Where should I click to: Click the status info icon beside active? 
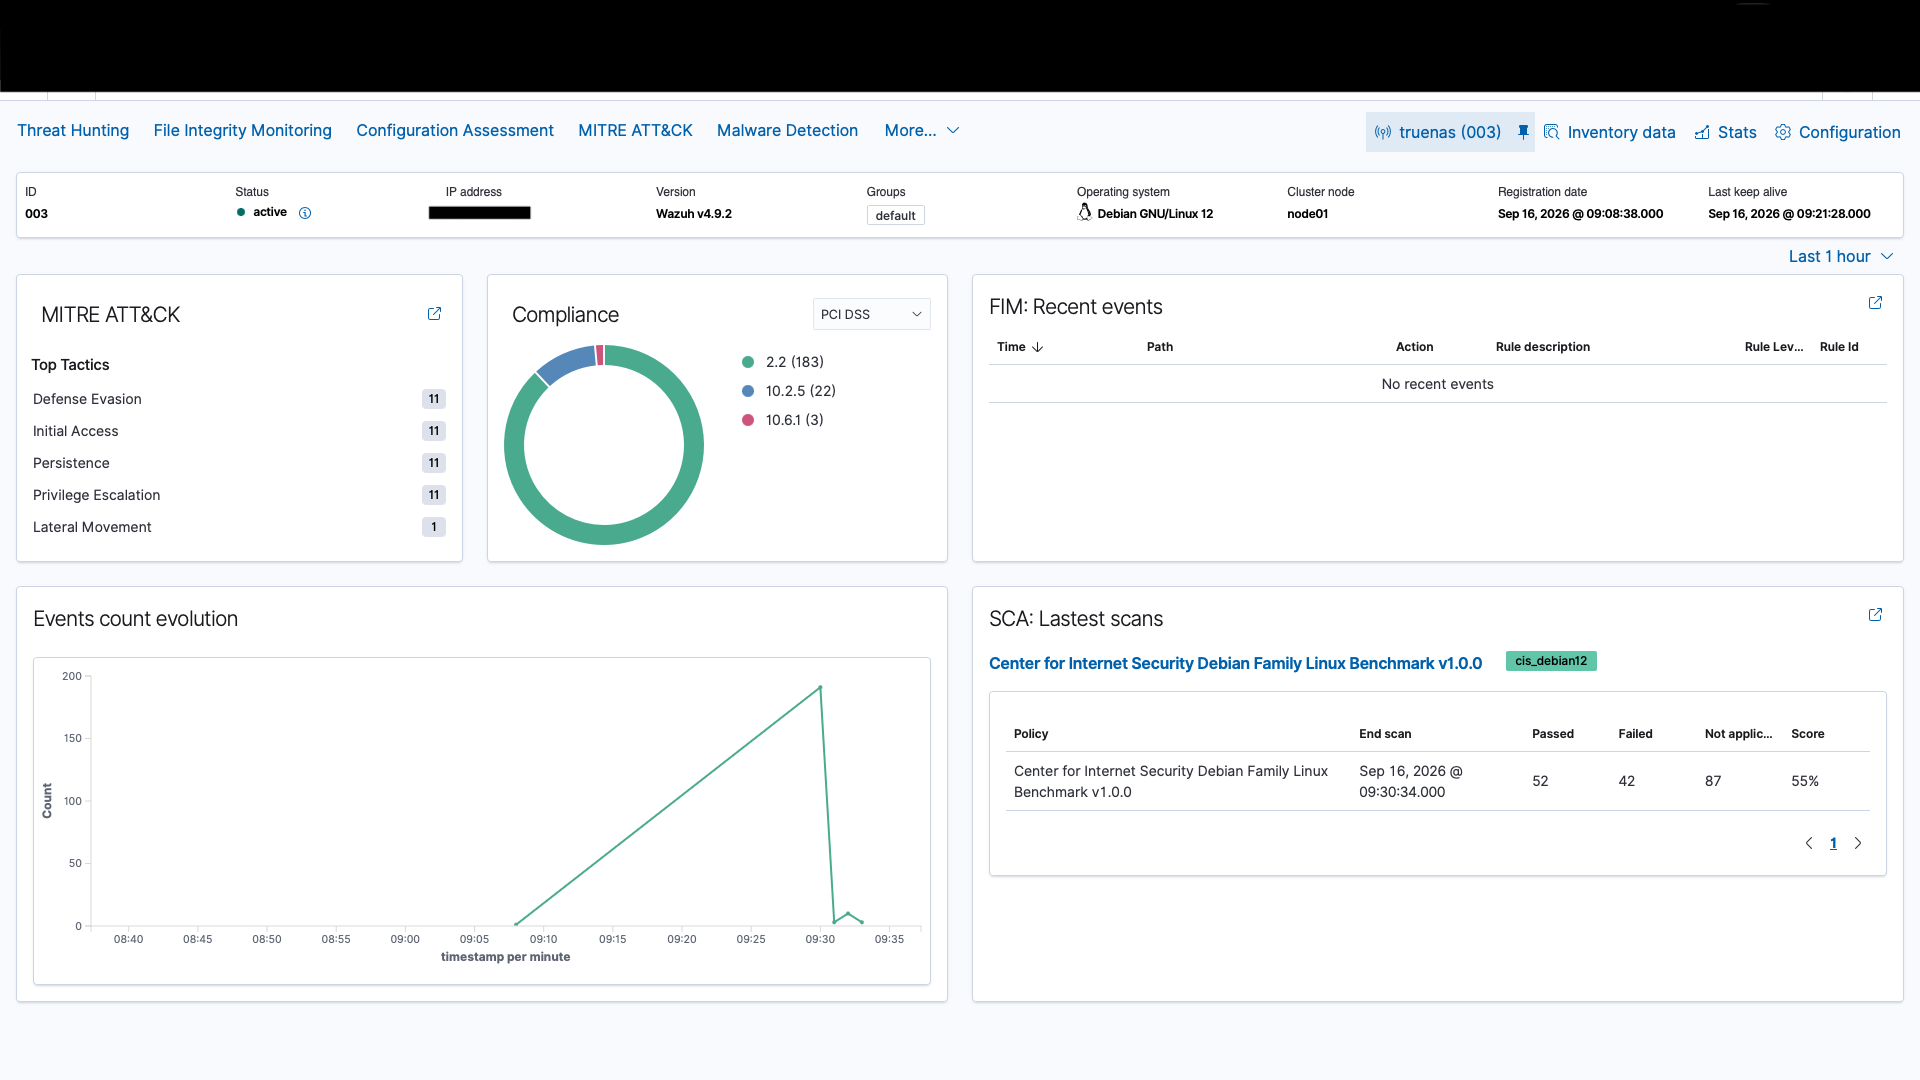point(305,213)
